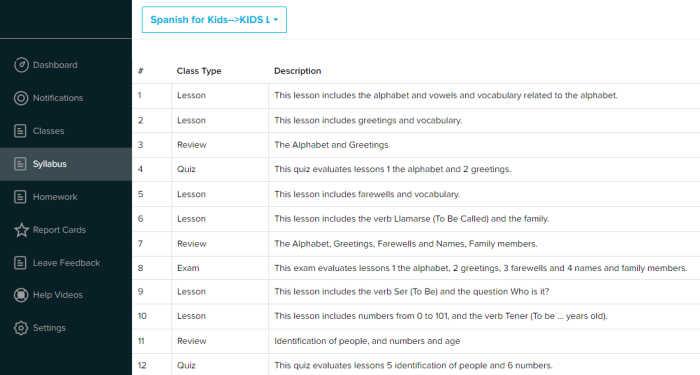Click the Description column header
The image size is (700, 375).
tap(297, 71)
